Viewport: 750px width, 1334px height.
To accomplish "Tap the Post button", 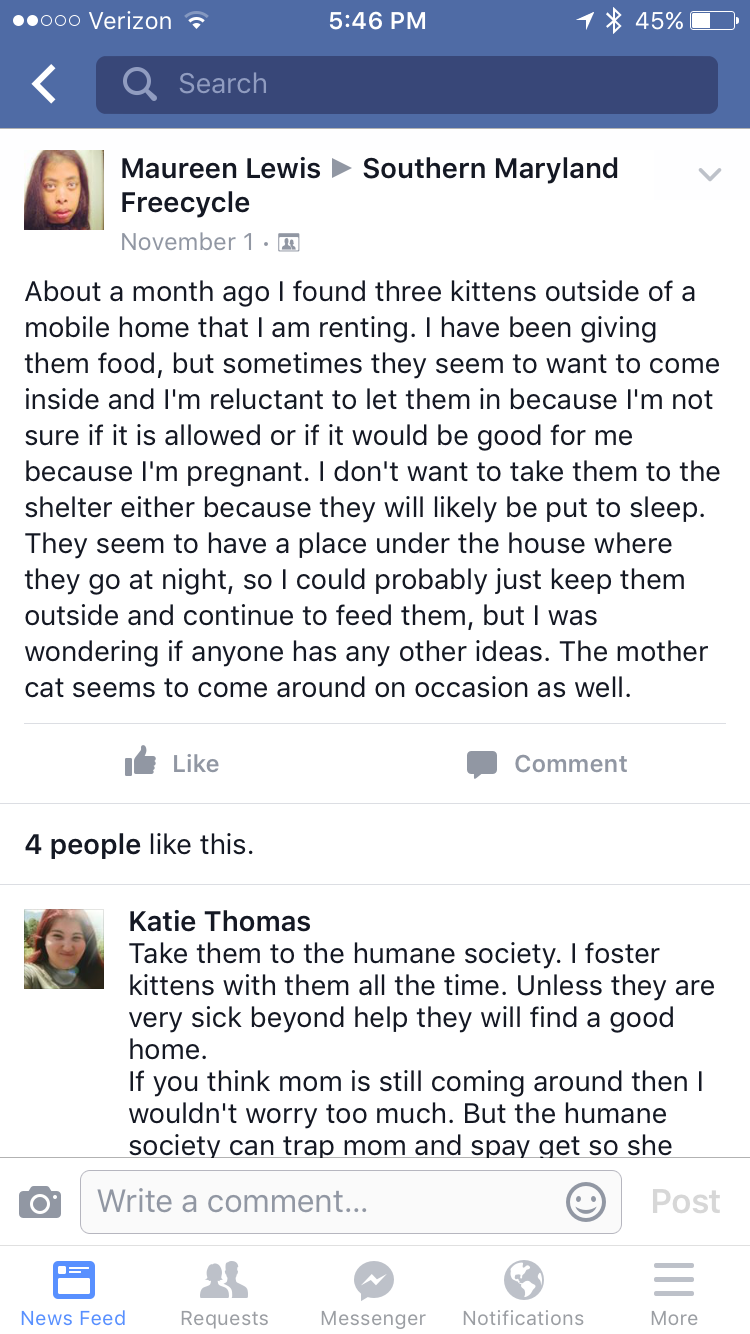I will pyautogui.click(x=686, y=1201).
